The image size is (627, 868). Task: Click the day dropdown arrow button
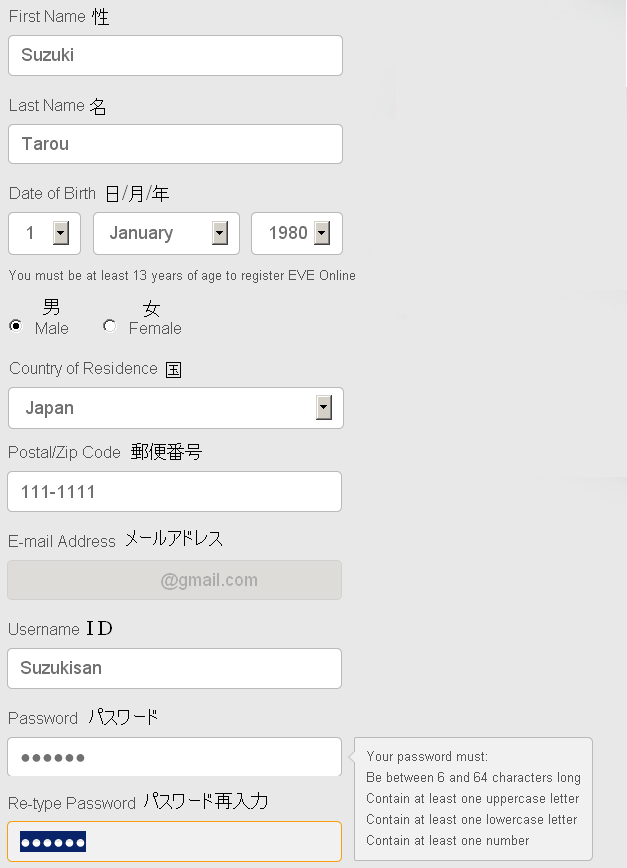pos(60,234)
